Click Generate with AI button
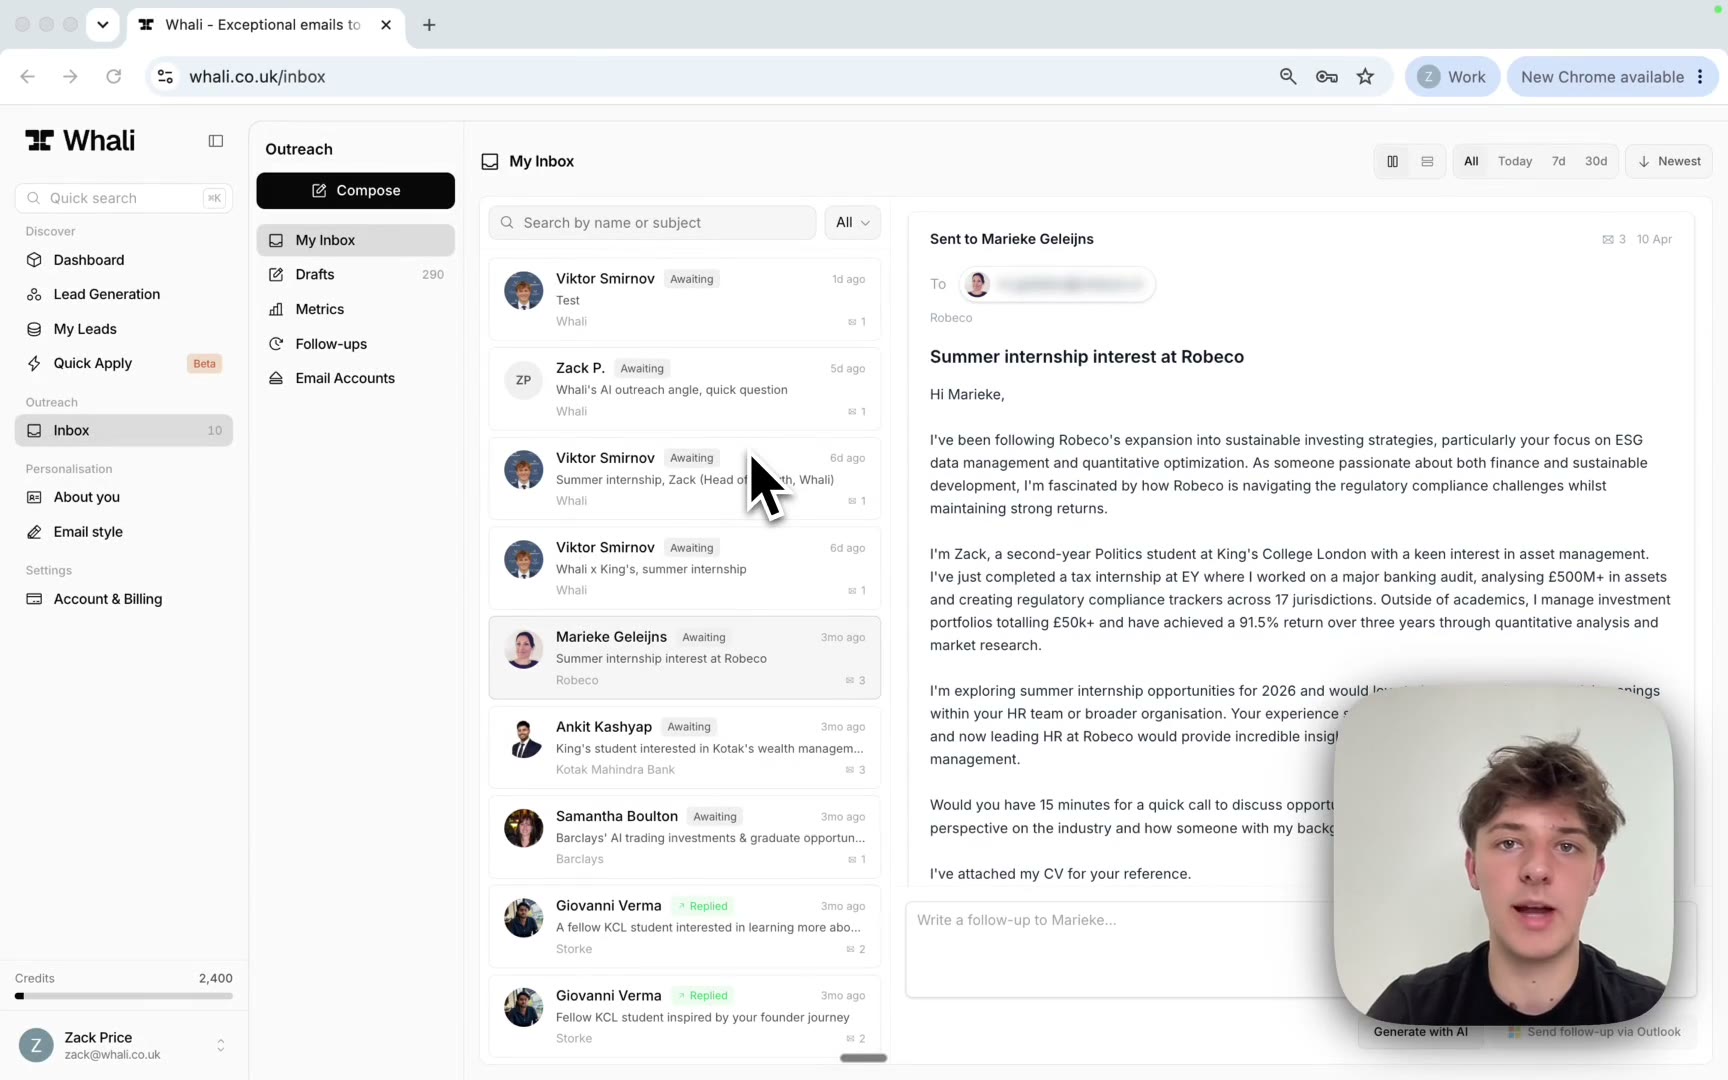The image size is (1728, 1080). (1421, 1032)
